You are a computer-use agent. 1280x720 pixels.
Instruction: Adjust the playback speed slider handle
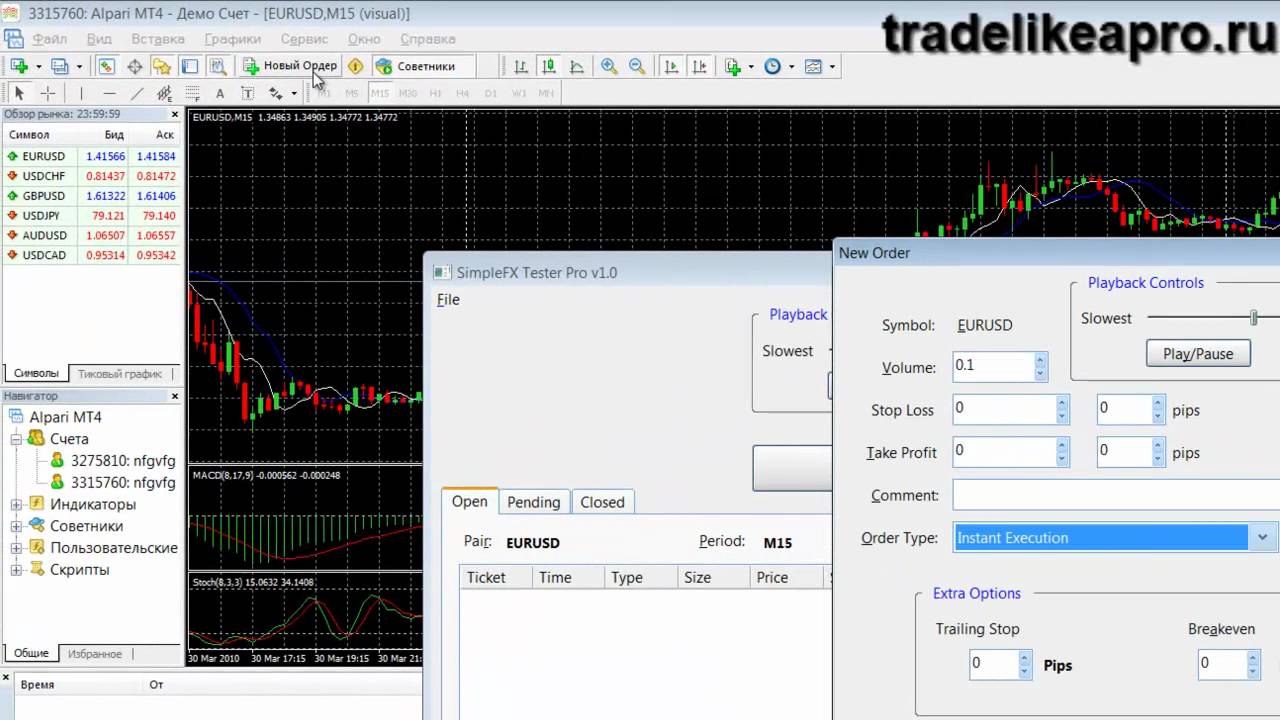point(1253,318)
